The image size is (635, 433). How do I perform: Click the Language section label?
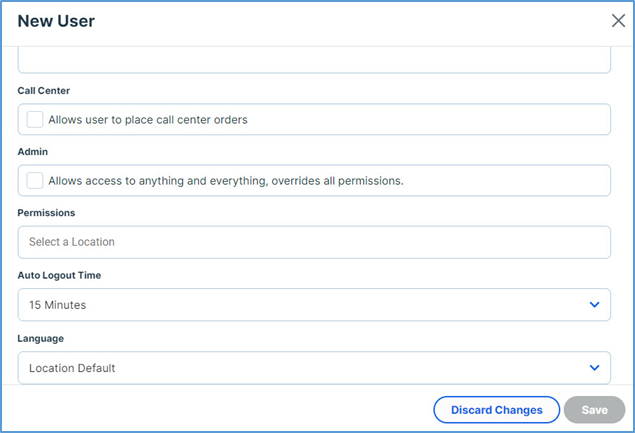(42, 338)
